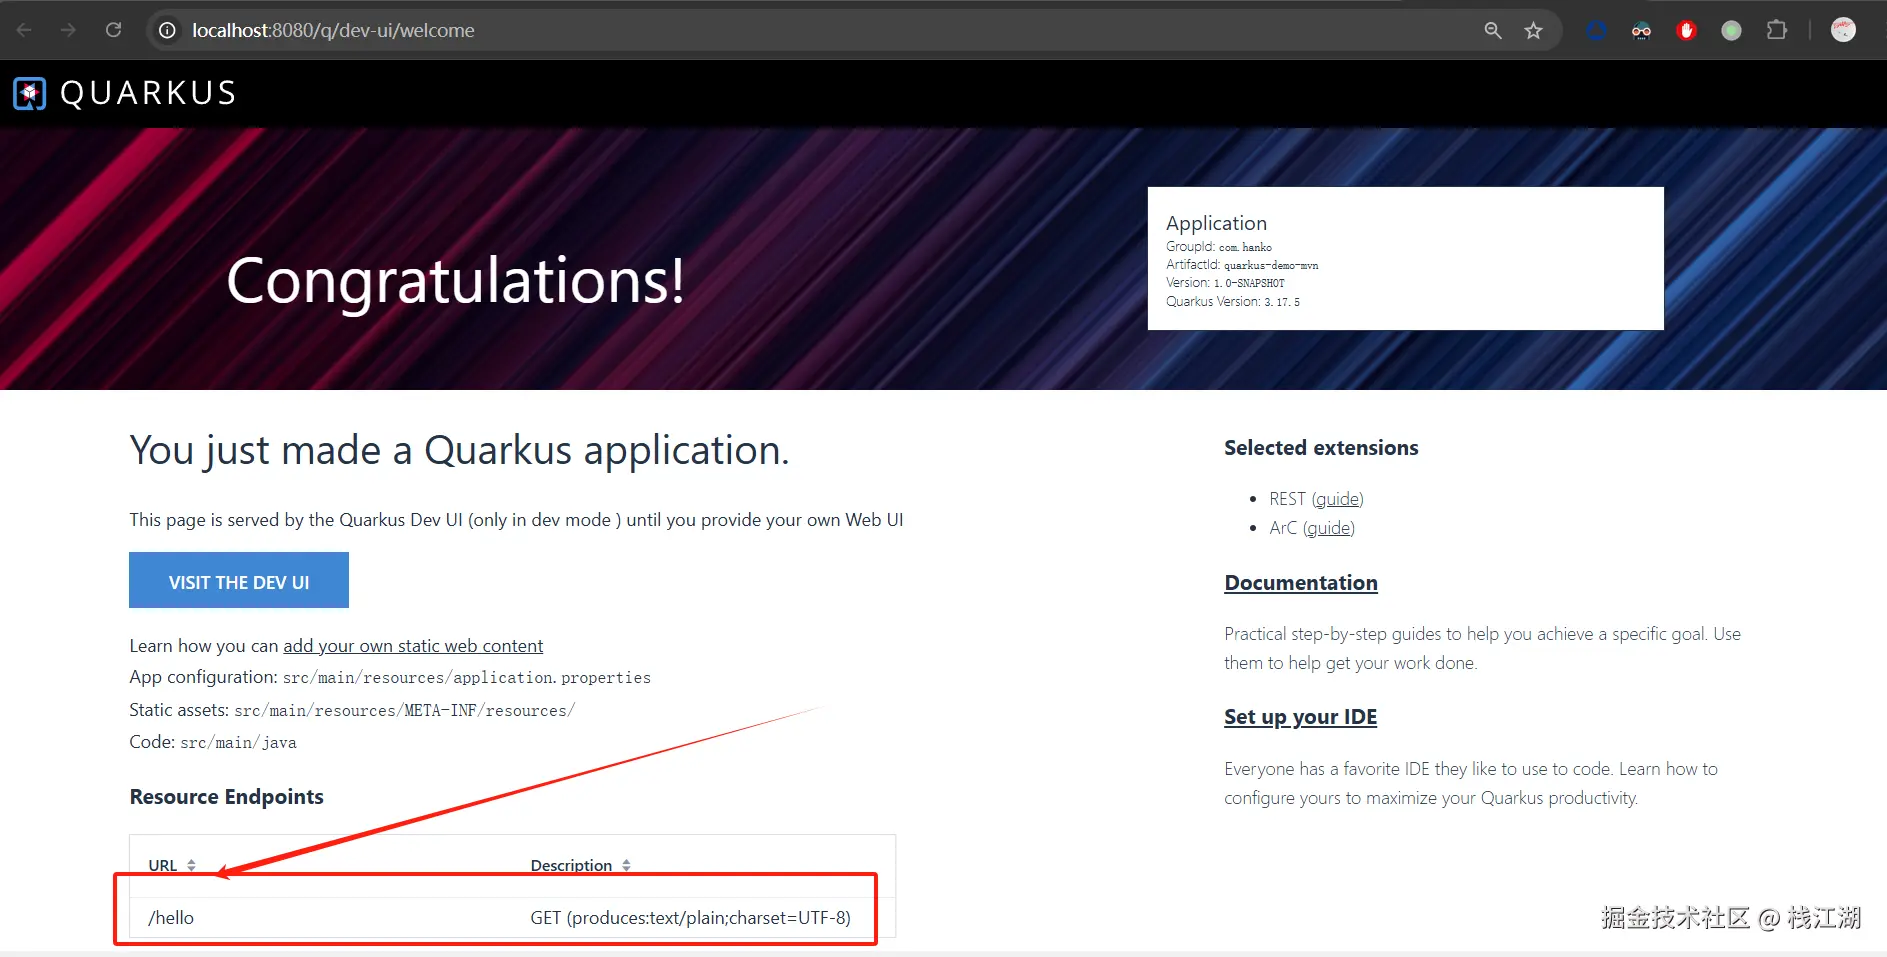The width and height of the screenshot is (1887, 957).
Task: Click the GroupId 'com.hanko' text
Action: coord(1245,247)
